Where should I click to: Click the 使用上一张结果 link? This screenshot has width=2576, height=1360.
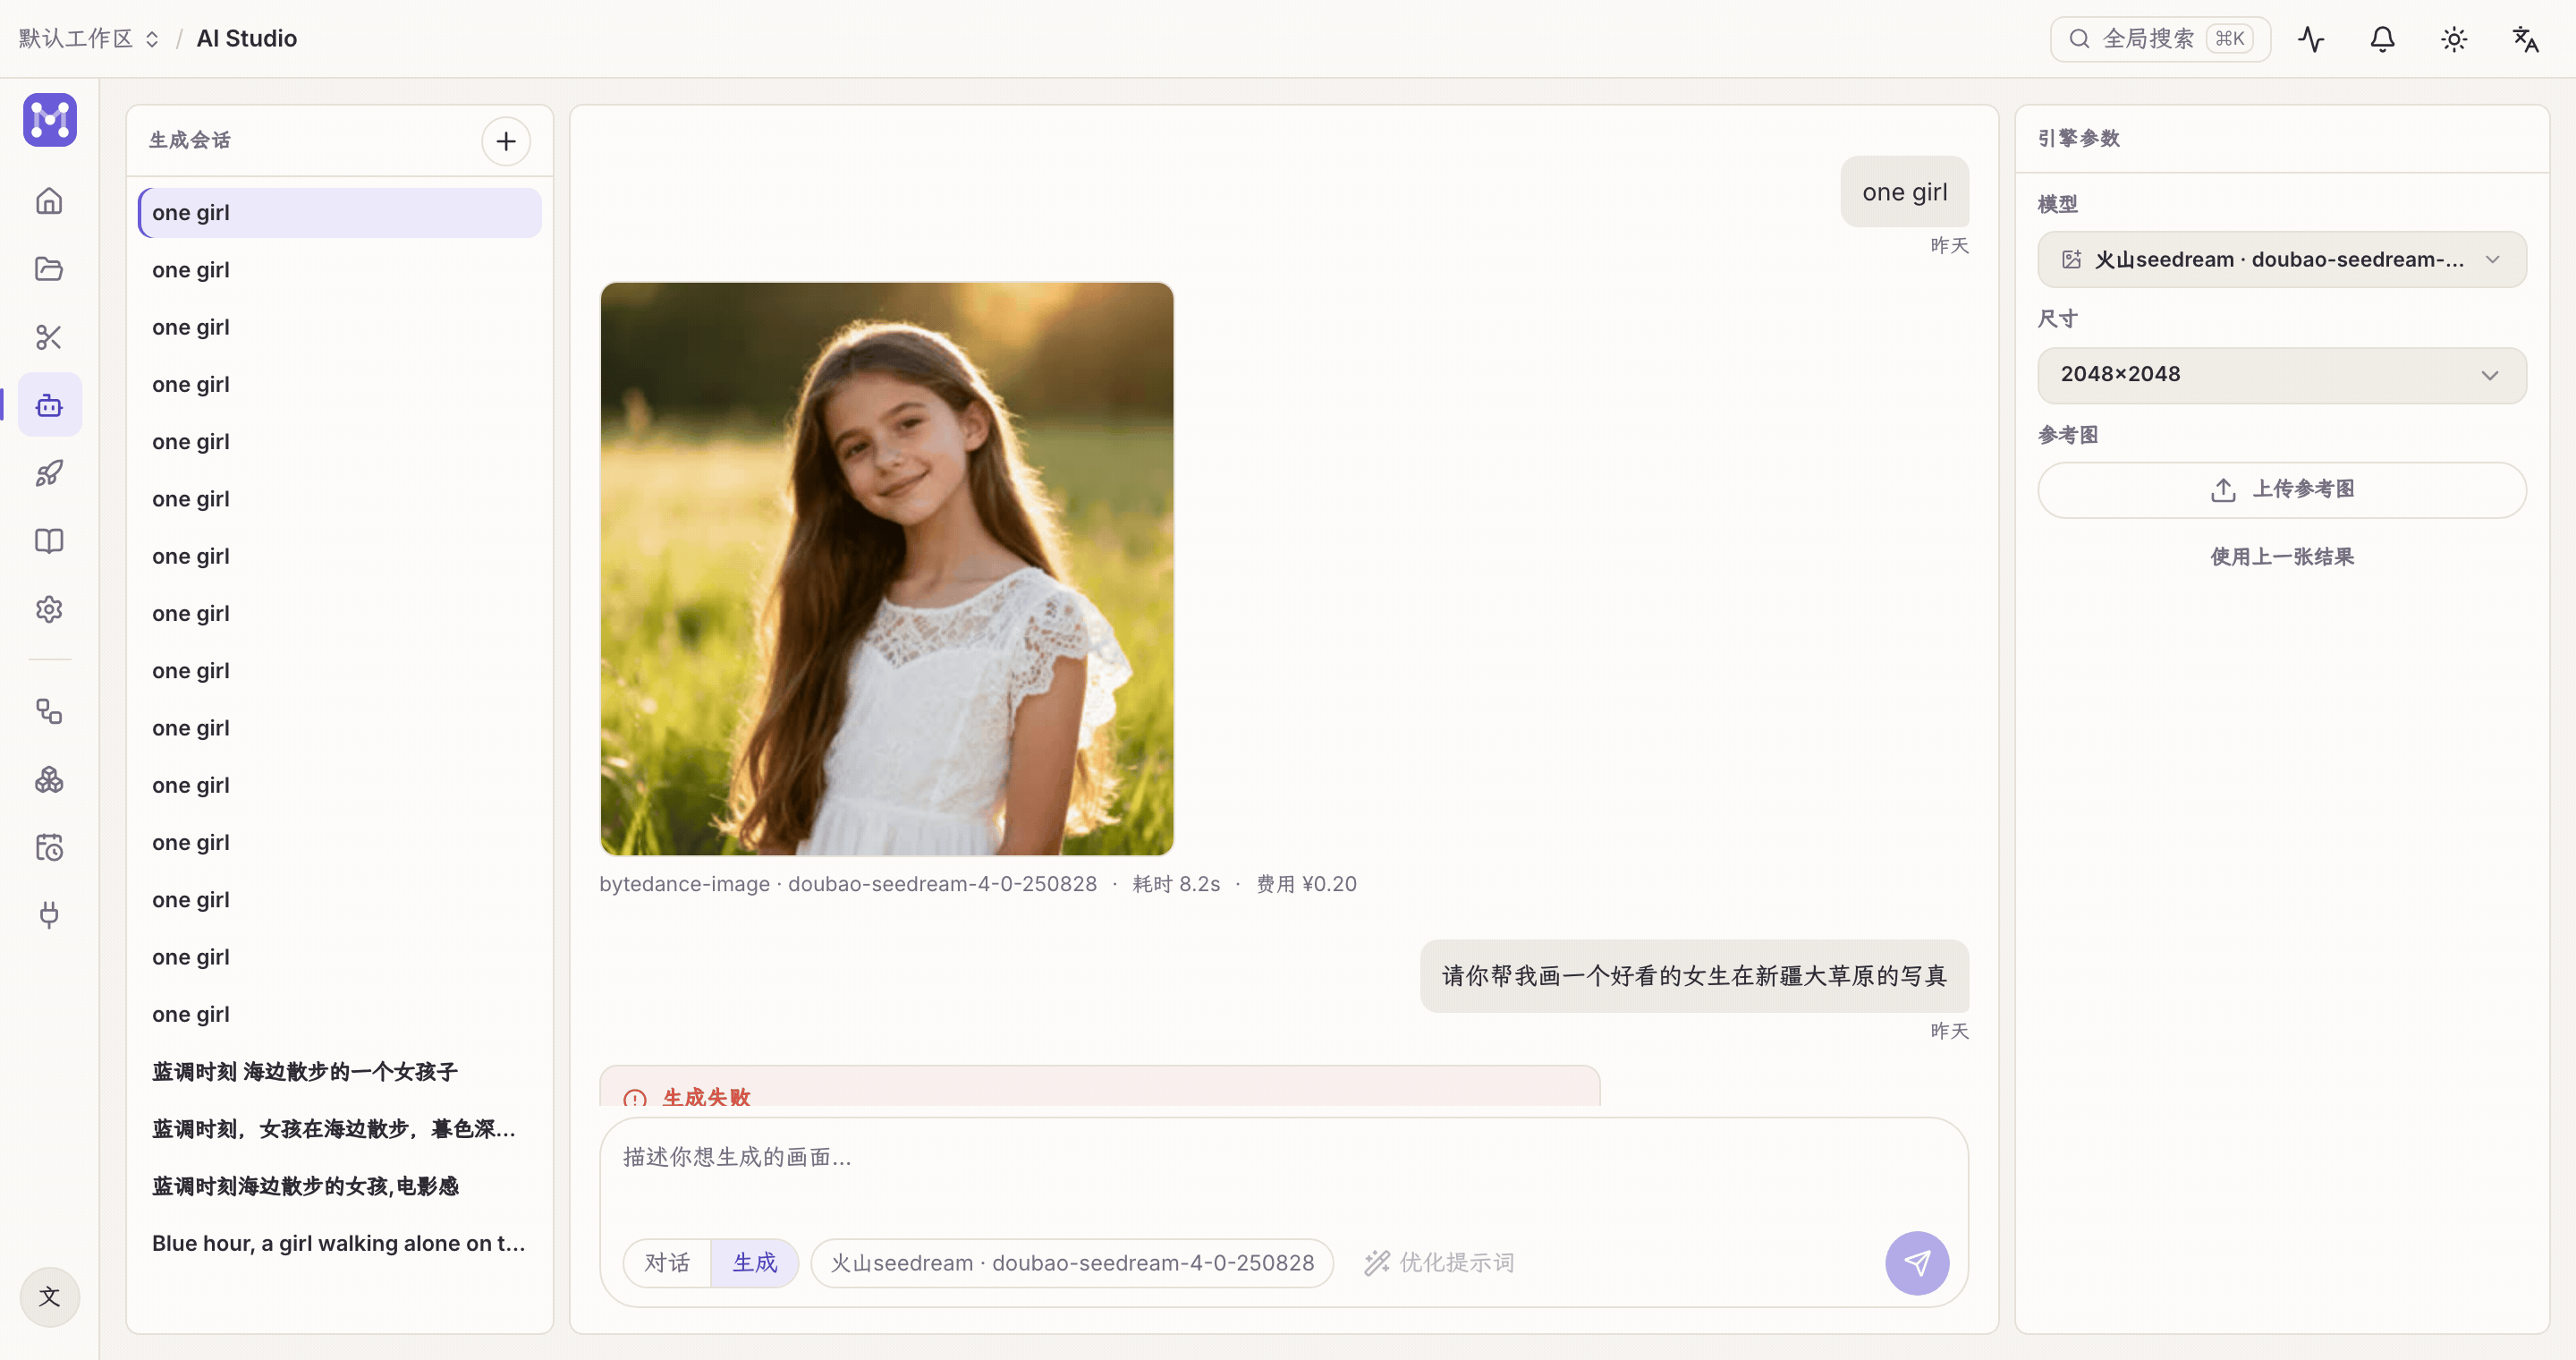(2282, 557)
